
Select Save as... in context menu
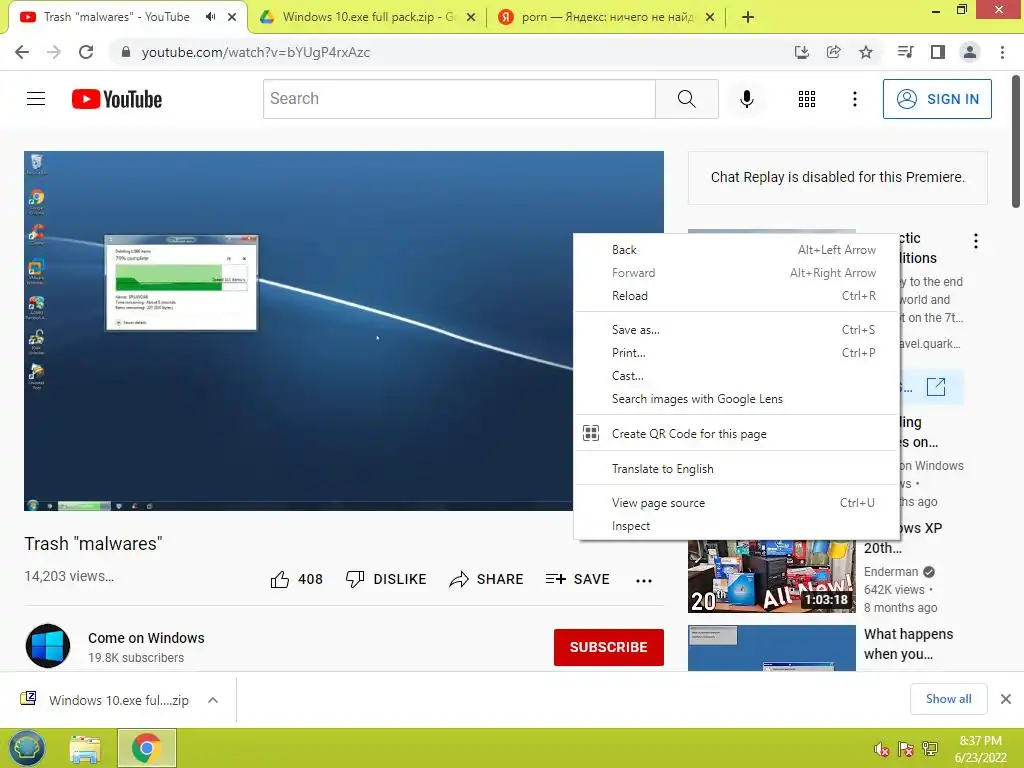coord(737,330)
